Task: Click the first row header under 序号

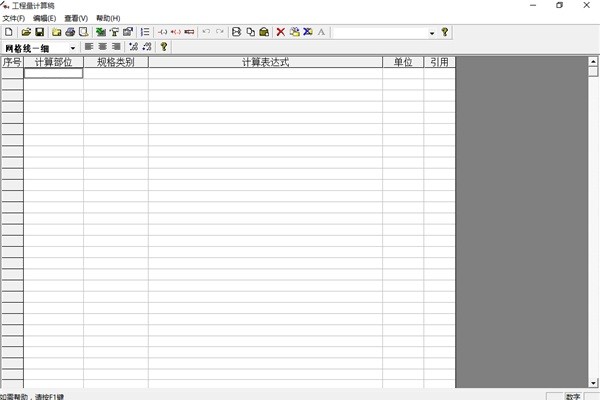Action: click(12, 73)
